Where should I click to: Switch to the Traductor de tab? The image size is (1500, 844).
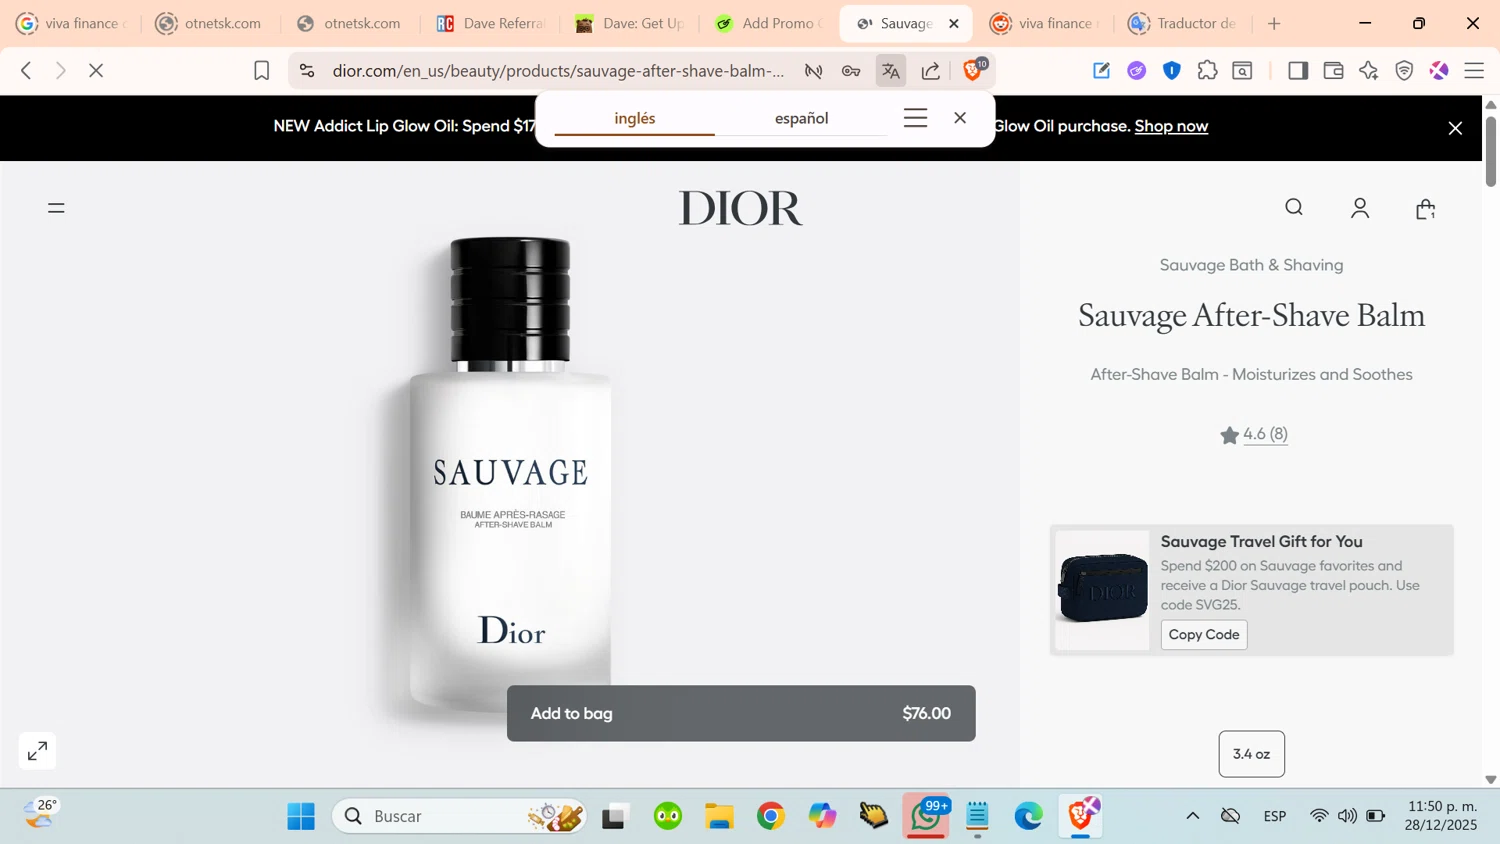pos(1183,23)
